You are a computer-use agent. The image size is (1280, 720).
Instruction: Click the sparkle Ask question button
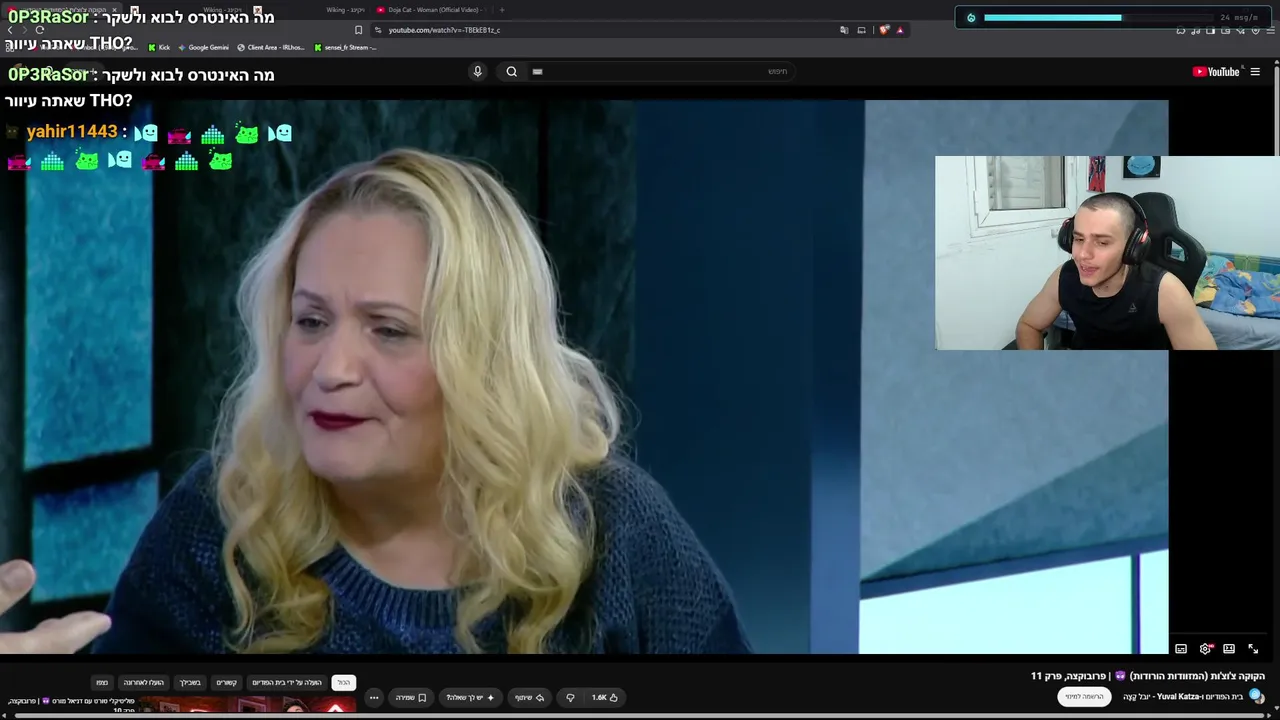[x=470, y=697]
